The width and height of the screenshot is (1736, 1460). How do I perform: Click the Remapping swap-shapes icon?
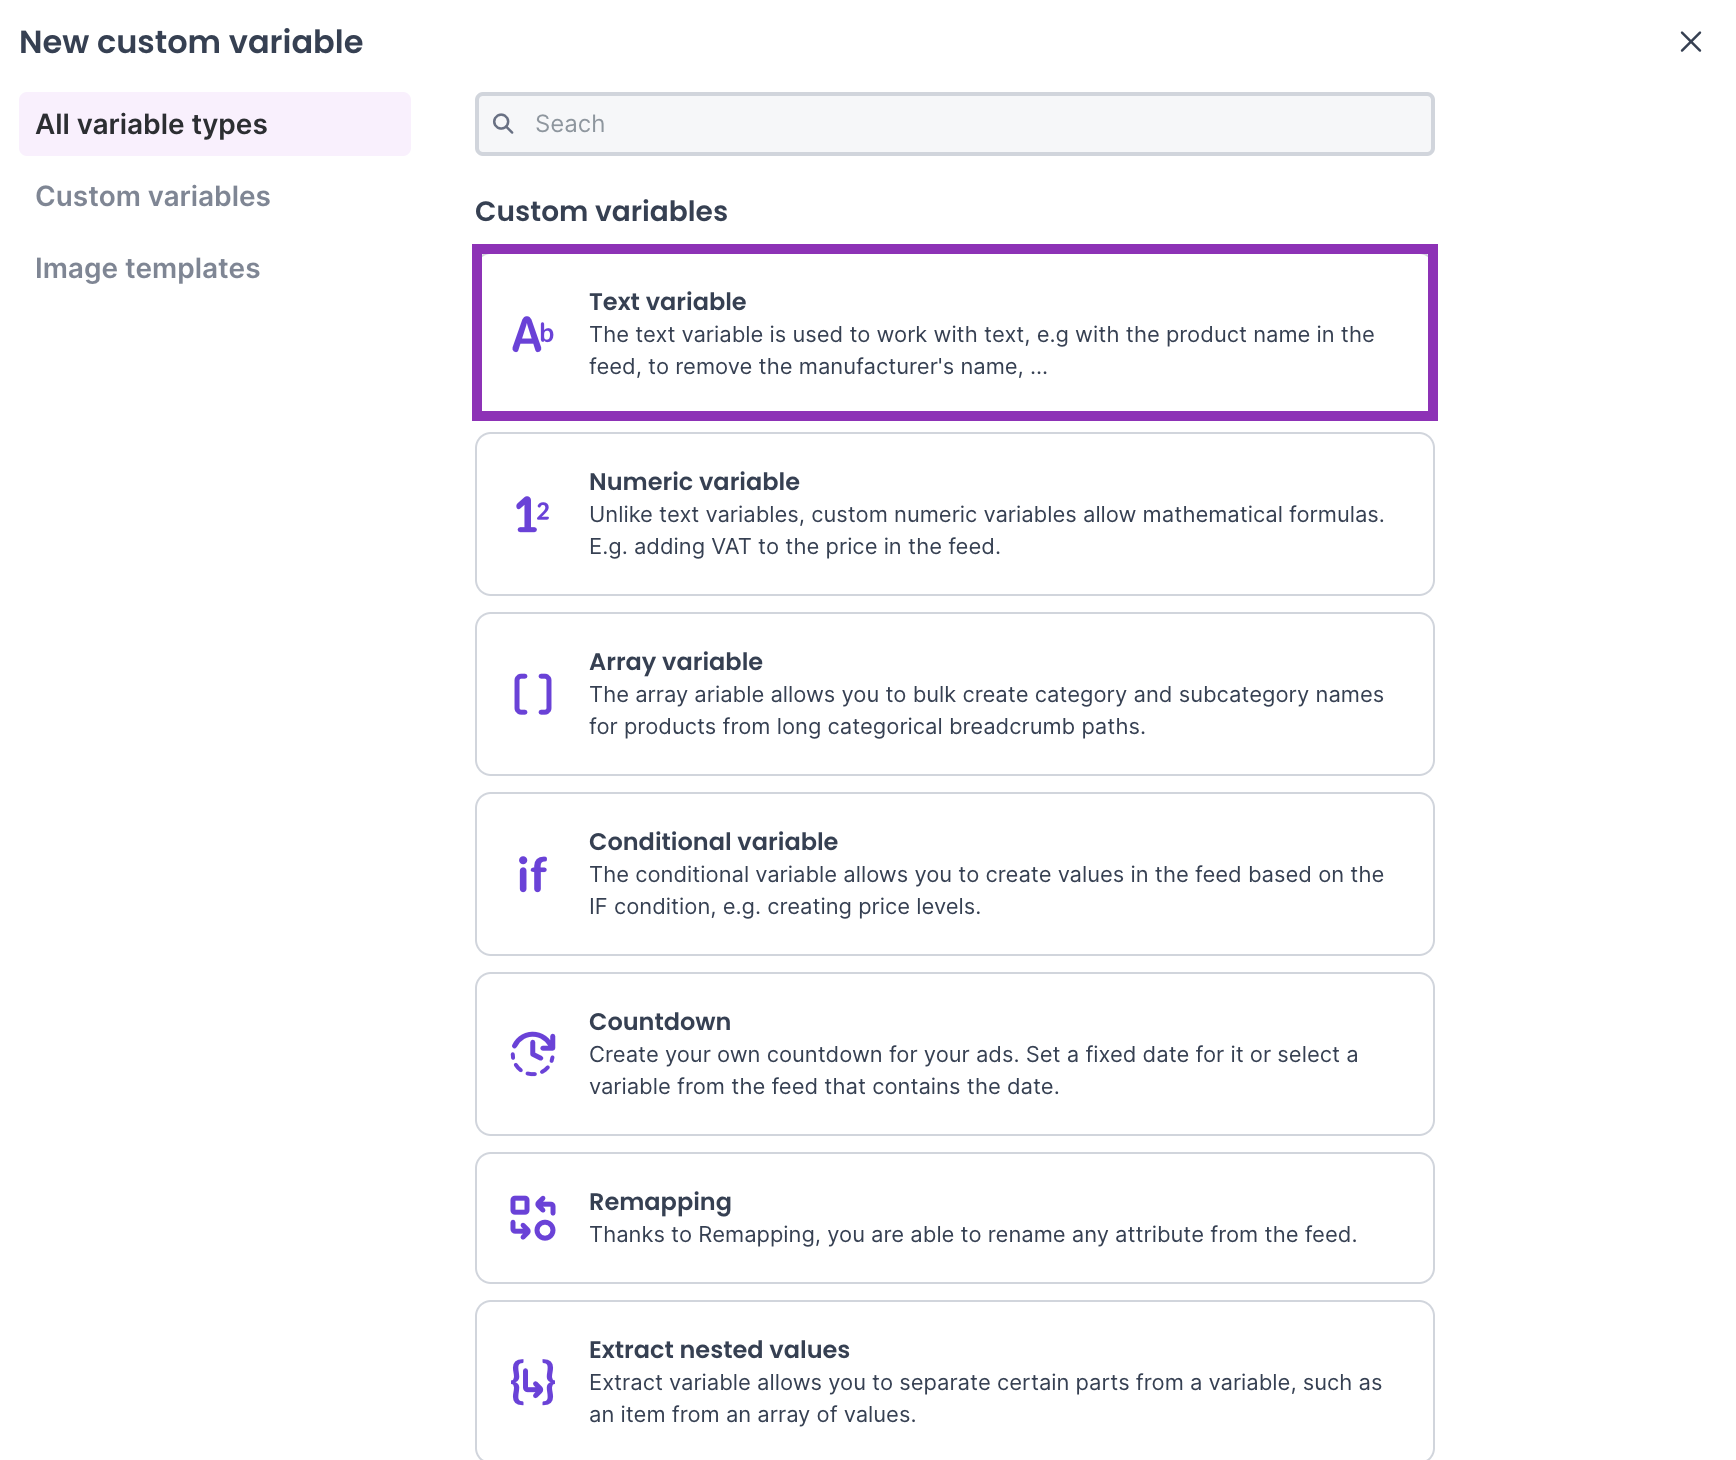532,1218
